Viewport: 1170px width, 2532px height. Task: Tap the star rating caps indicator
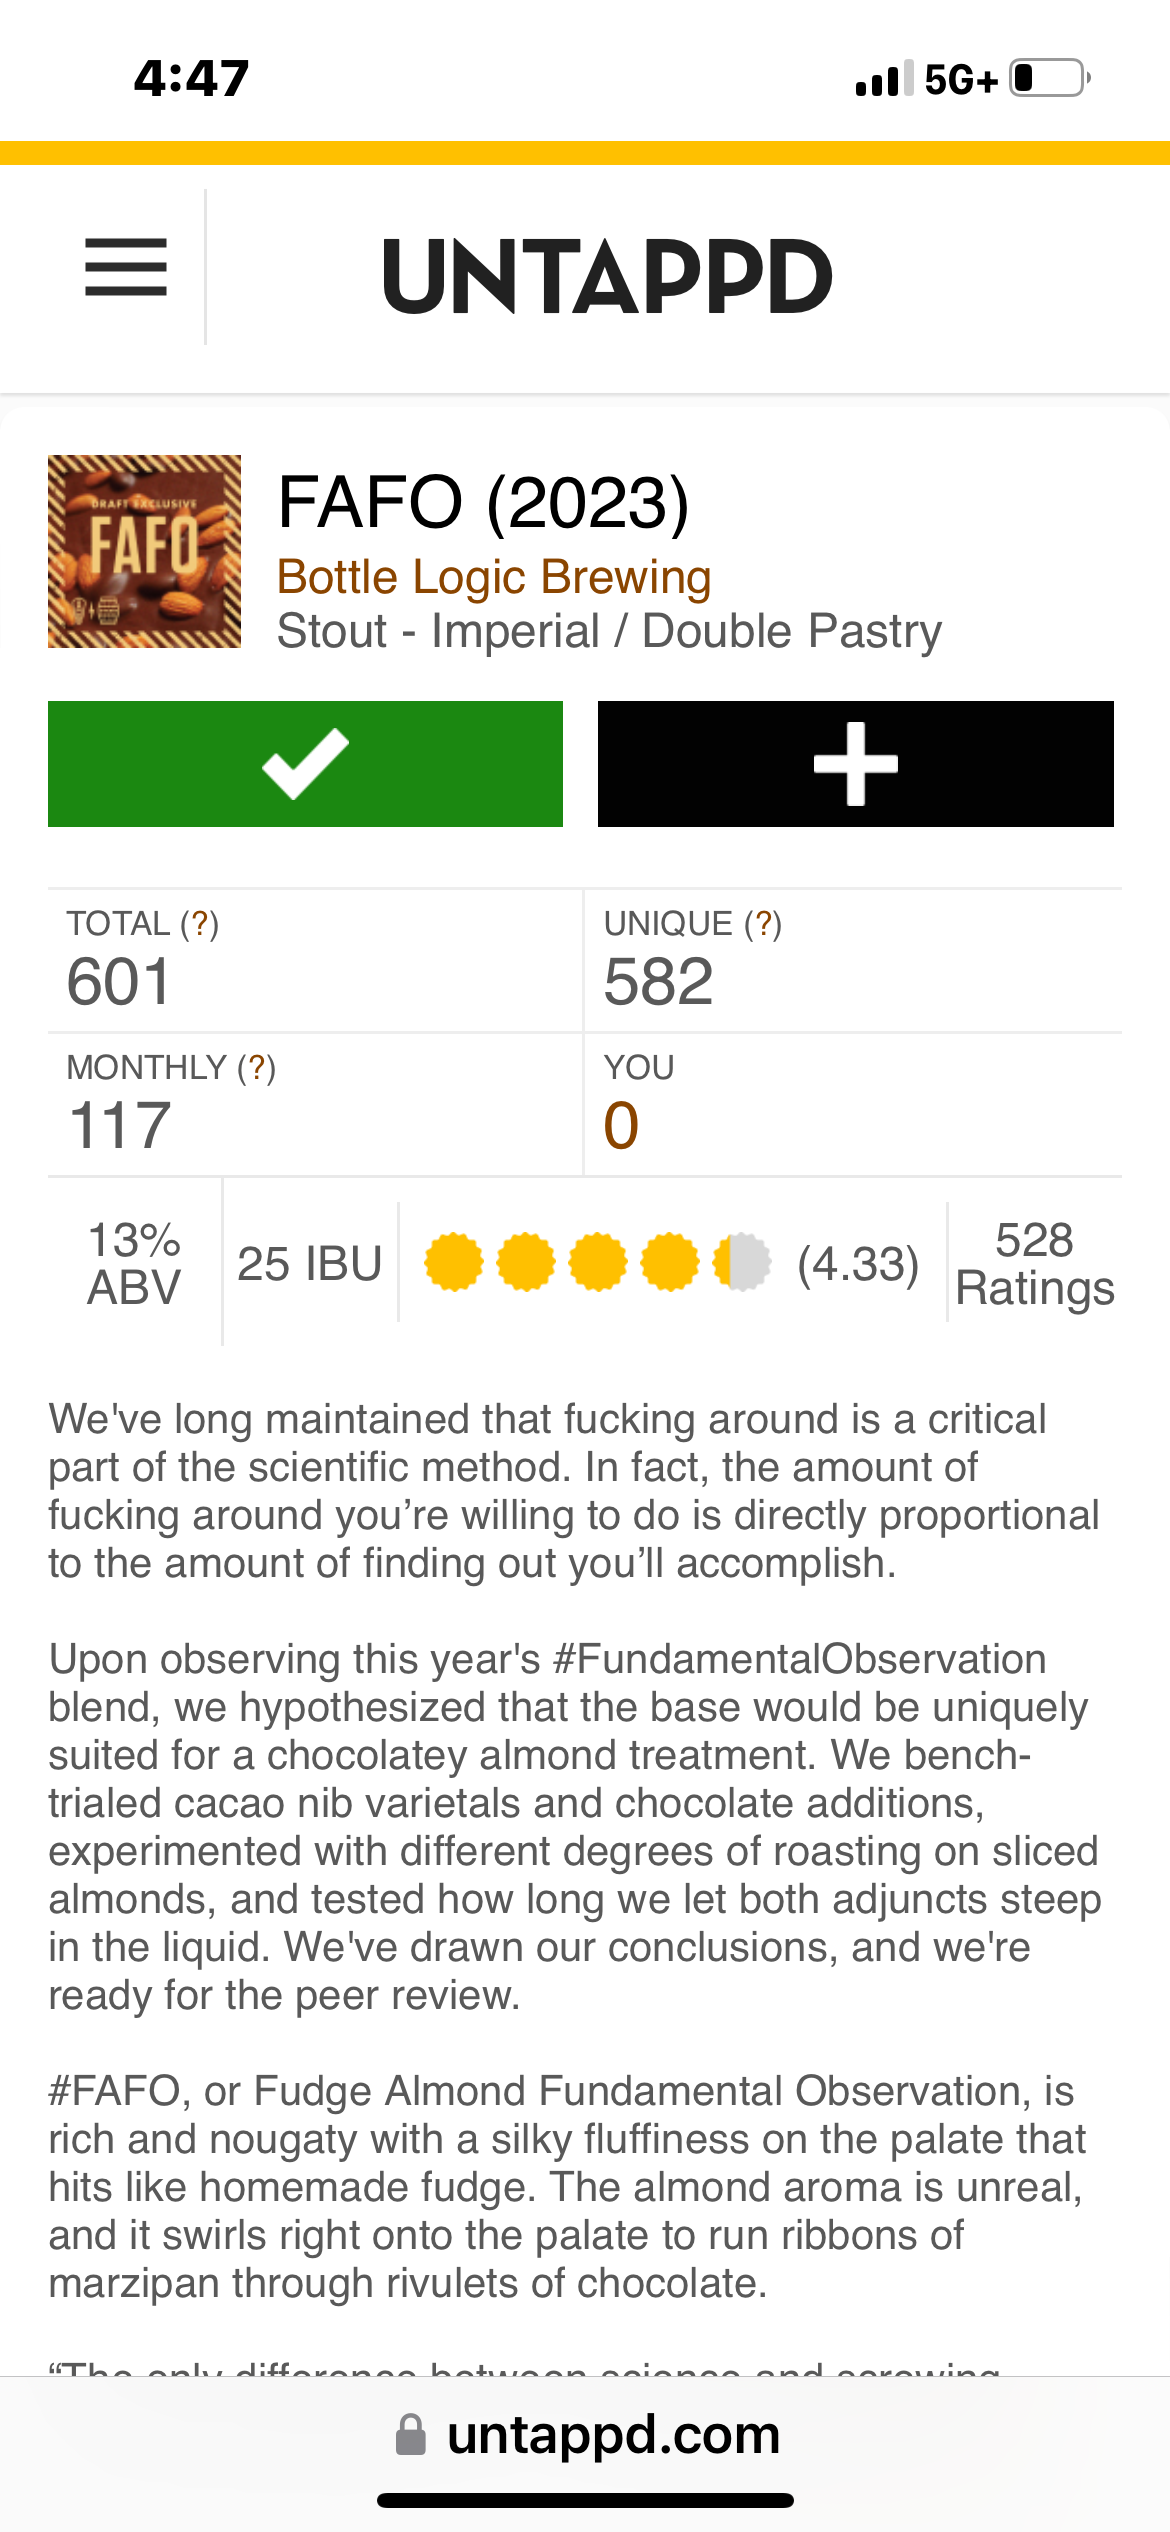coord(597,1263)
